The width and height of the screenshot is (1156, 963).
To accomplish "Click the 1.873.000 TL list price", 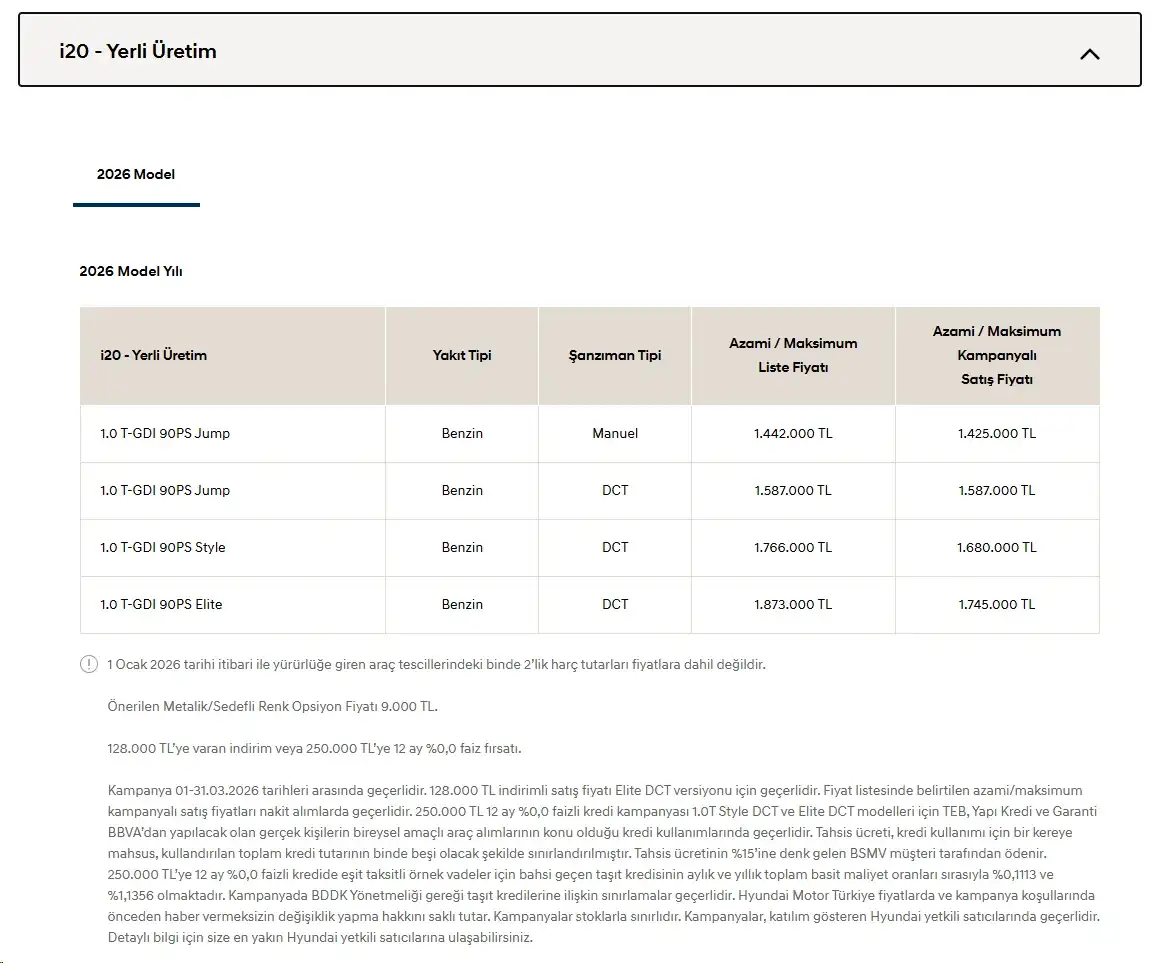I will (793, 605).
